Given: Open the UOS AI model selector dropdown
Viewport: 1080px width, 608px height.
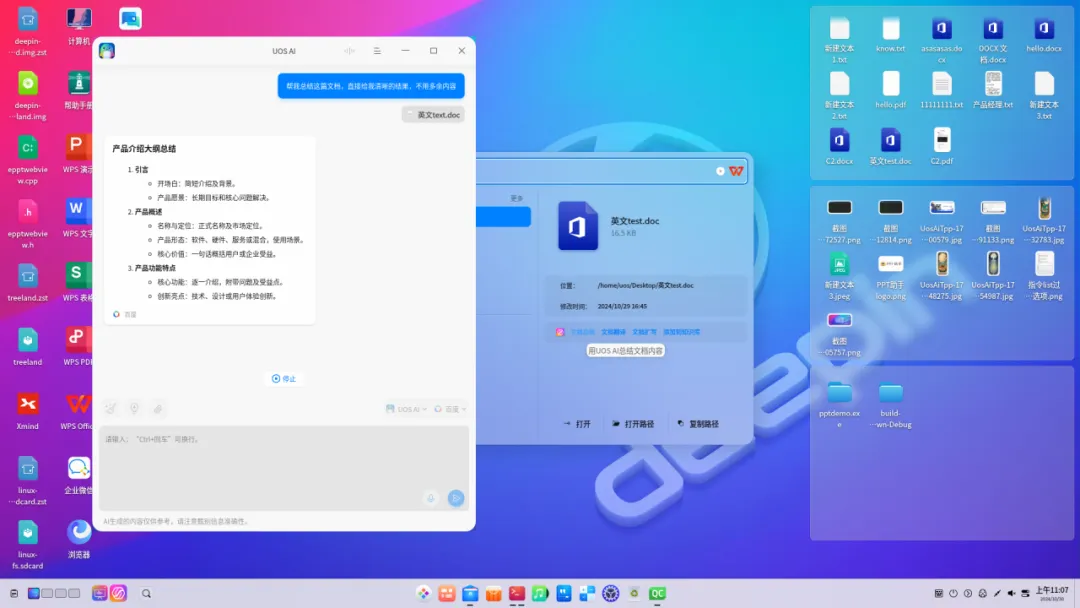Looking at the screenshot, I should (407, 407).
